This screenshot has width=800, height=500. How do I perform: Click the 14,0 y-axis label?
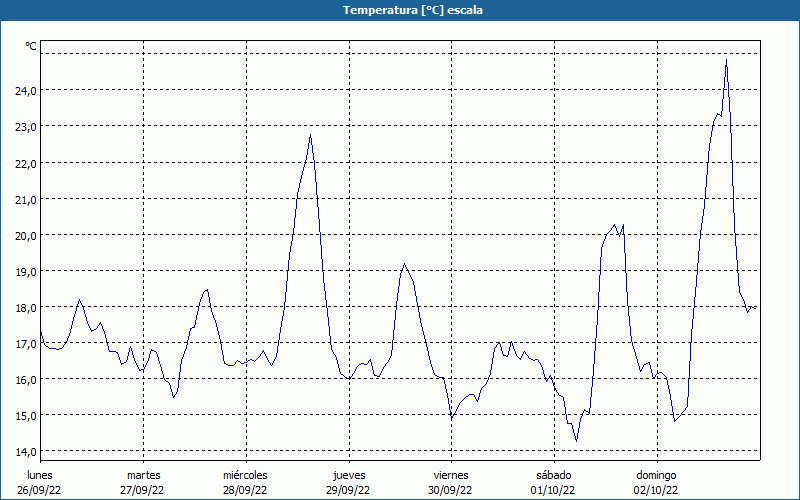(26, 452)
